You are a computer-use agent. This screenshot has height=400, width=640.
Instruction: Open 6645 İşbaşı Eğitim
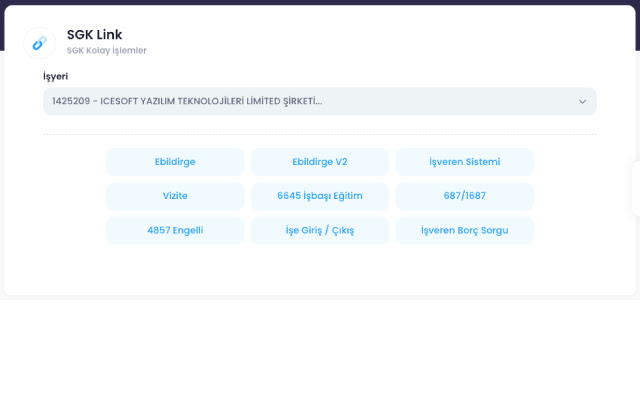click(x=320, y=196)
